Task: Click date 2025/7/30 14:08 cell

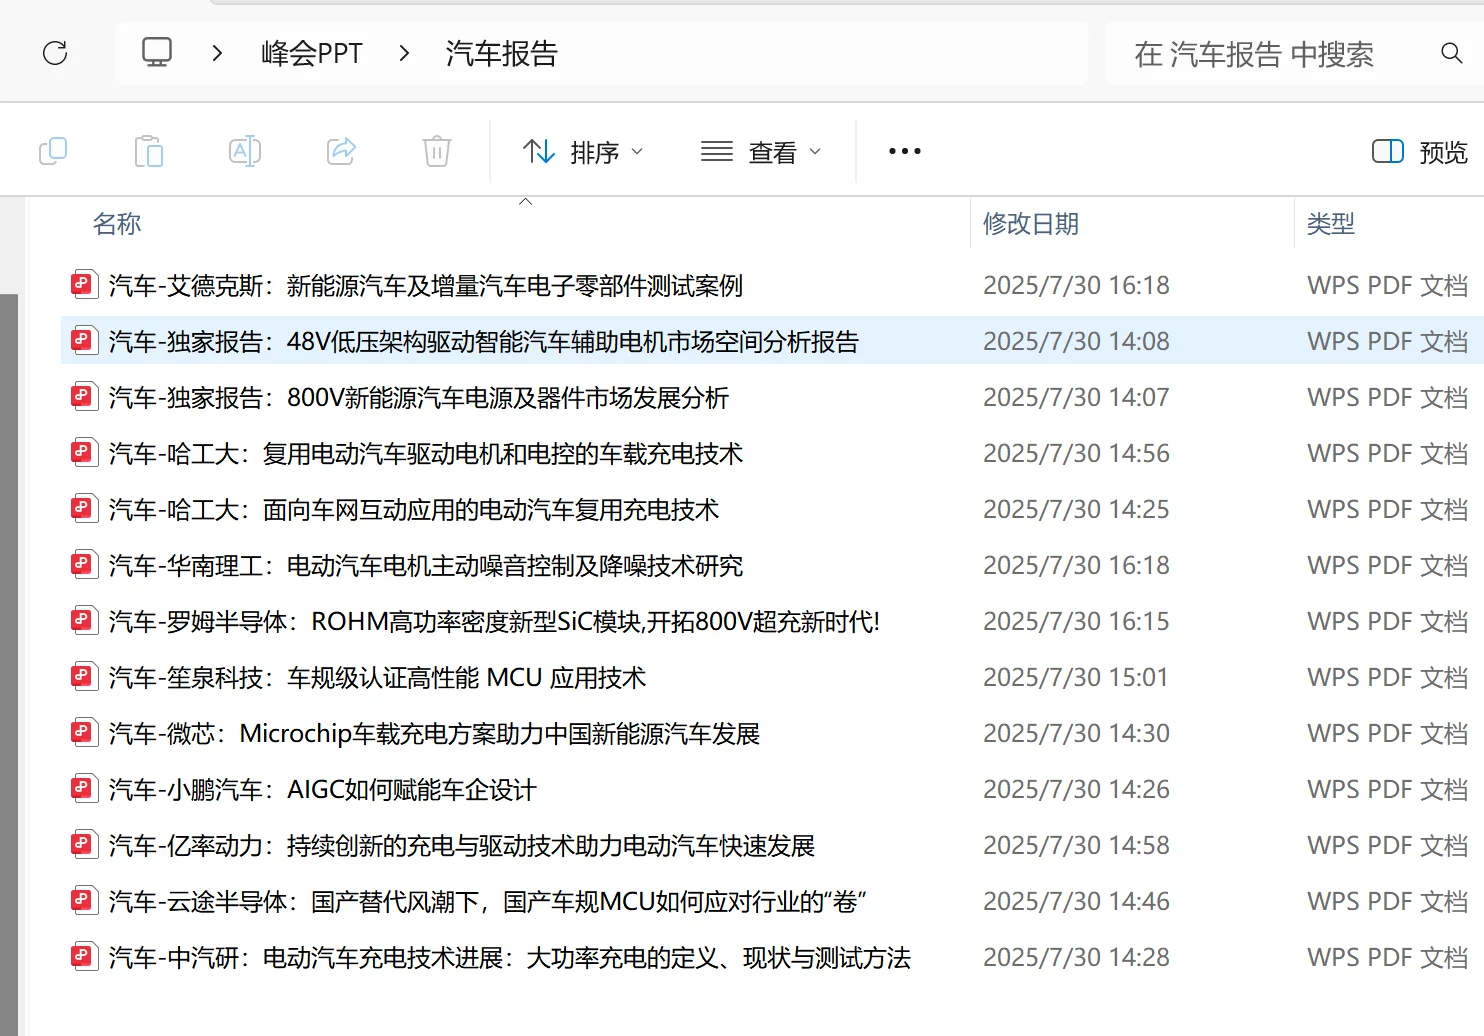Action: 1076,342
